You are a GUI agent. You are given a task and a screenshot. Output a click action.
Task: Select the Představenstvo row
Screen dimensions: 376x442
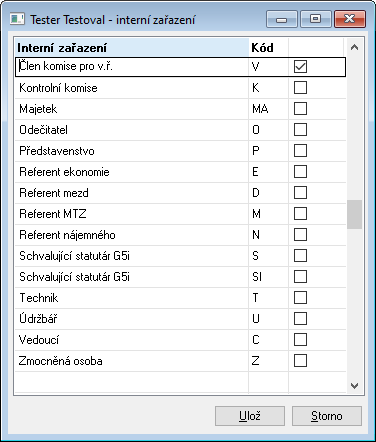coord(180,151)
